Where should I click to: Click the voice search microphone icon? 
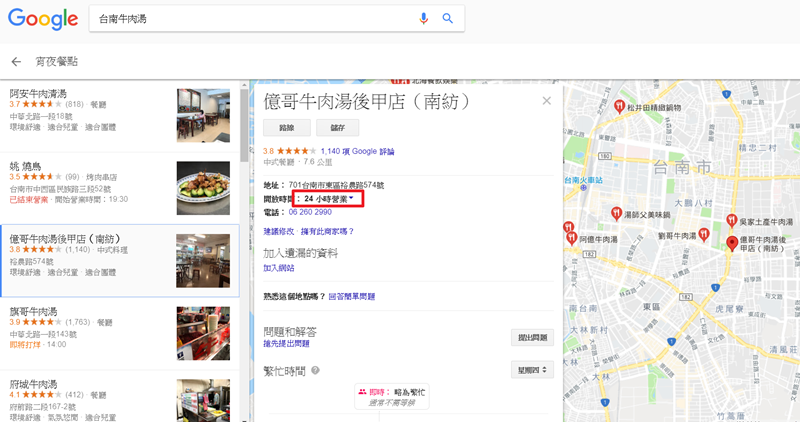[x=424, y=19]
